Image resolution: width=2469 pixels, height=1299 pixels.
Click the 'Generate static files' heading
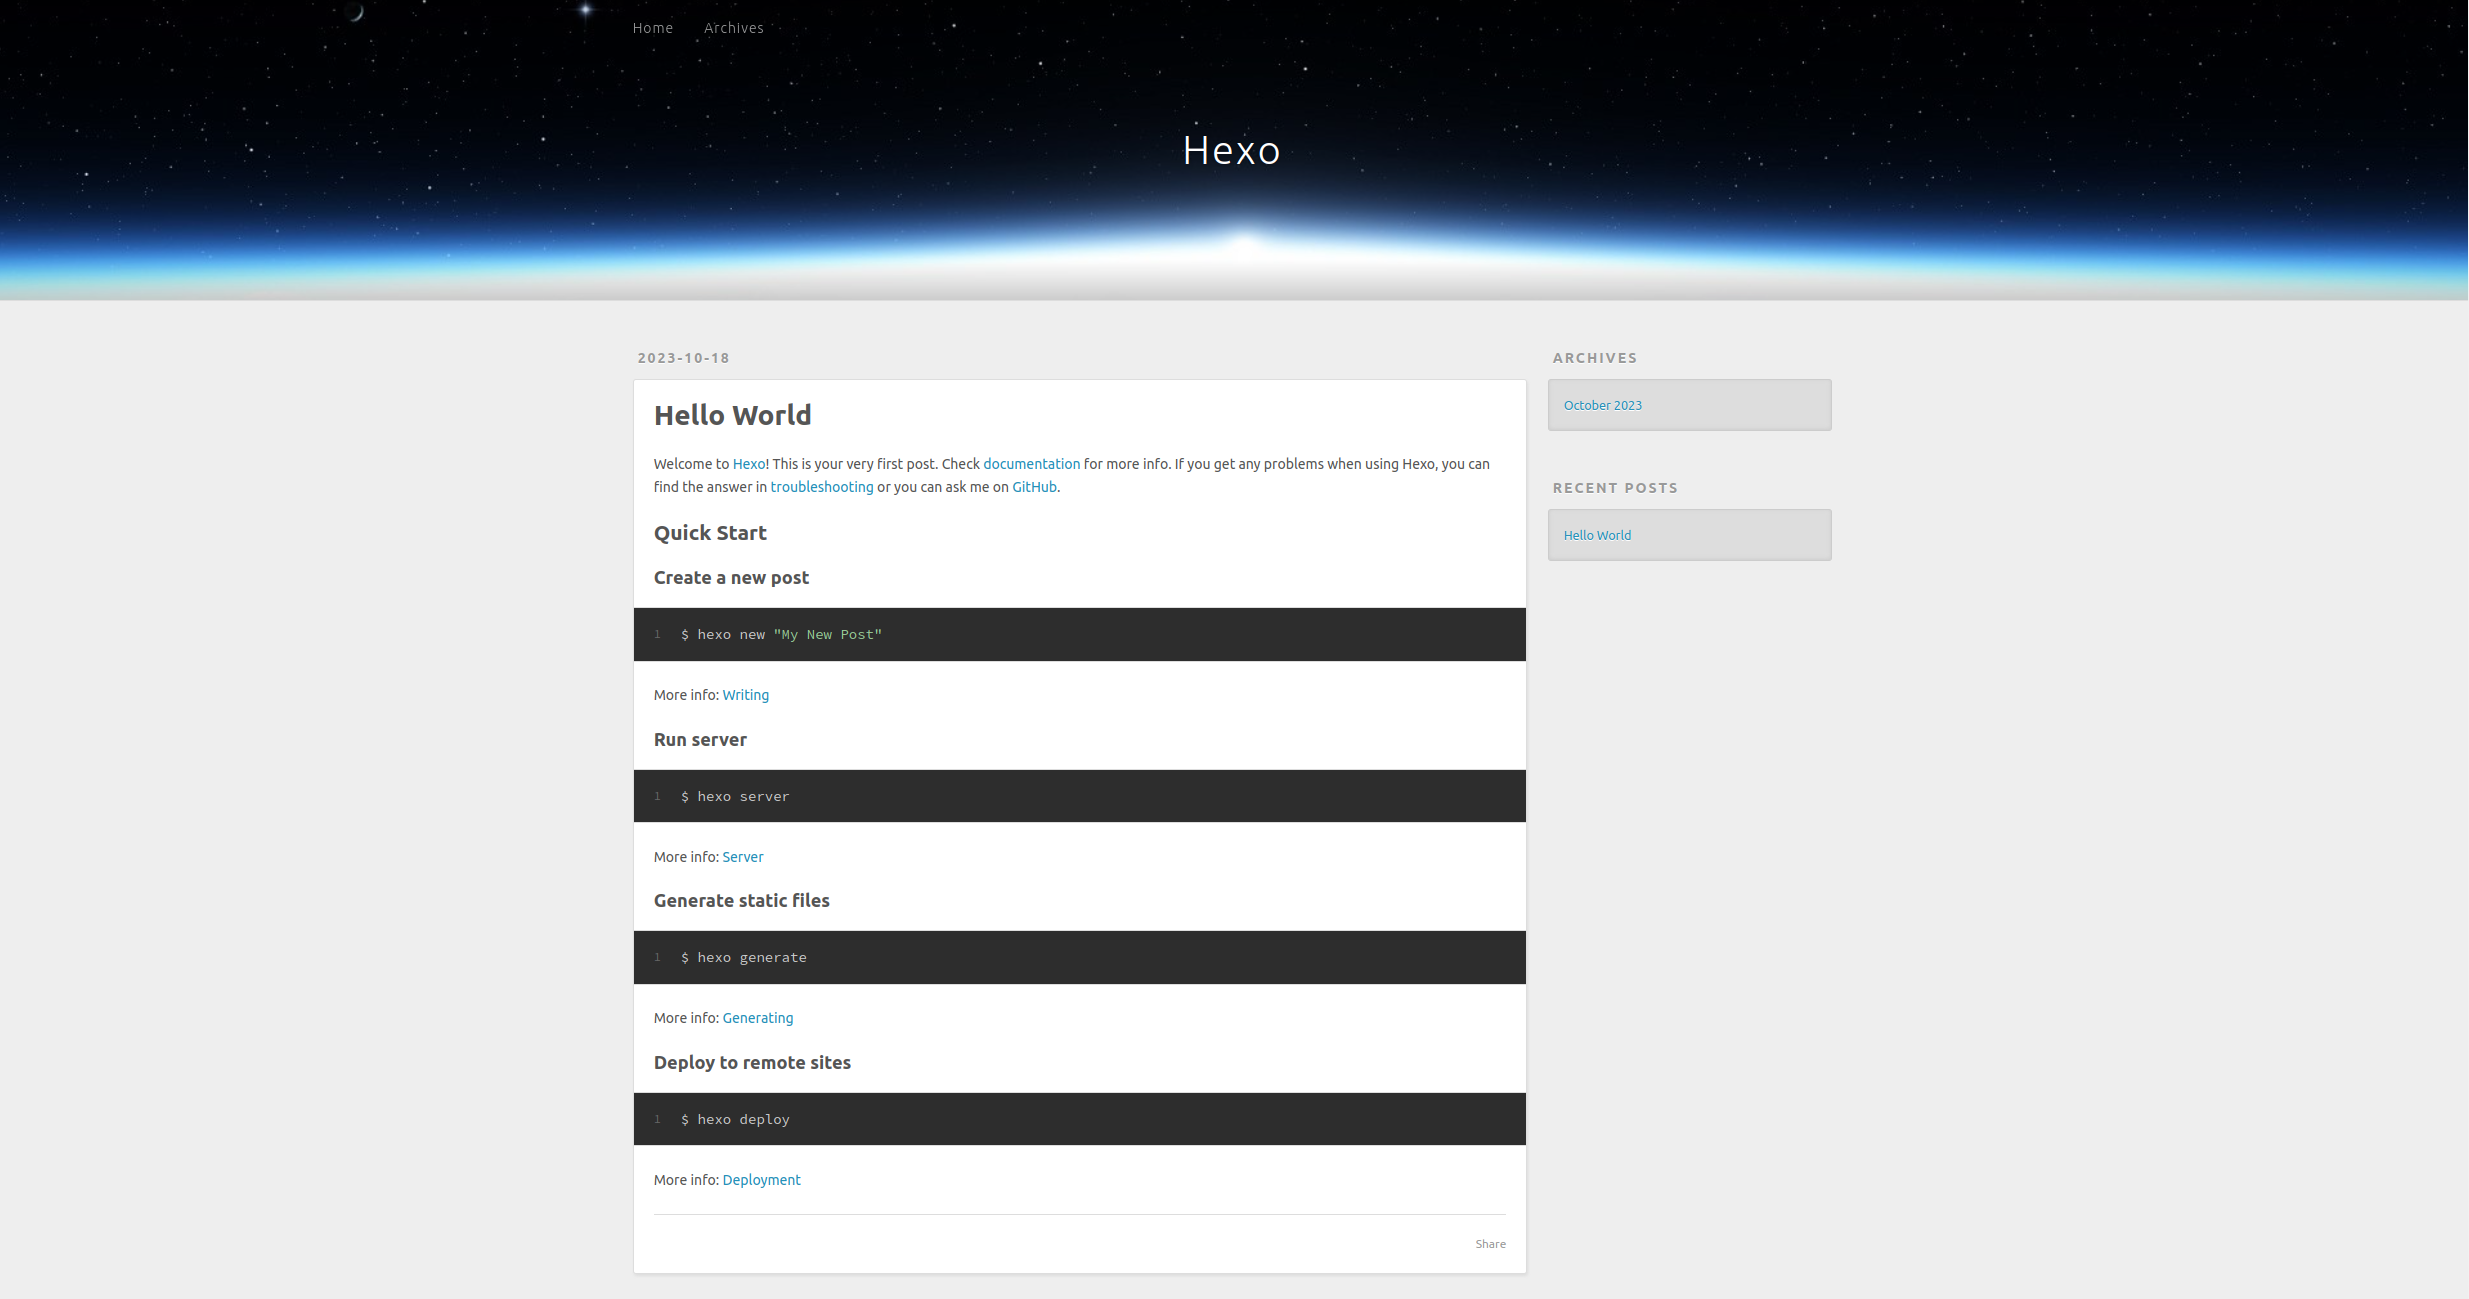741,901
